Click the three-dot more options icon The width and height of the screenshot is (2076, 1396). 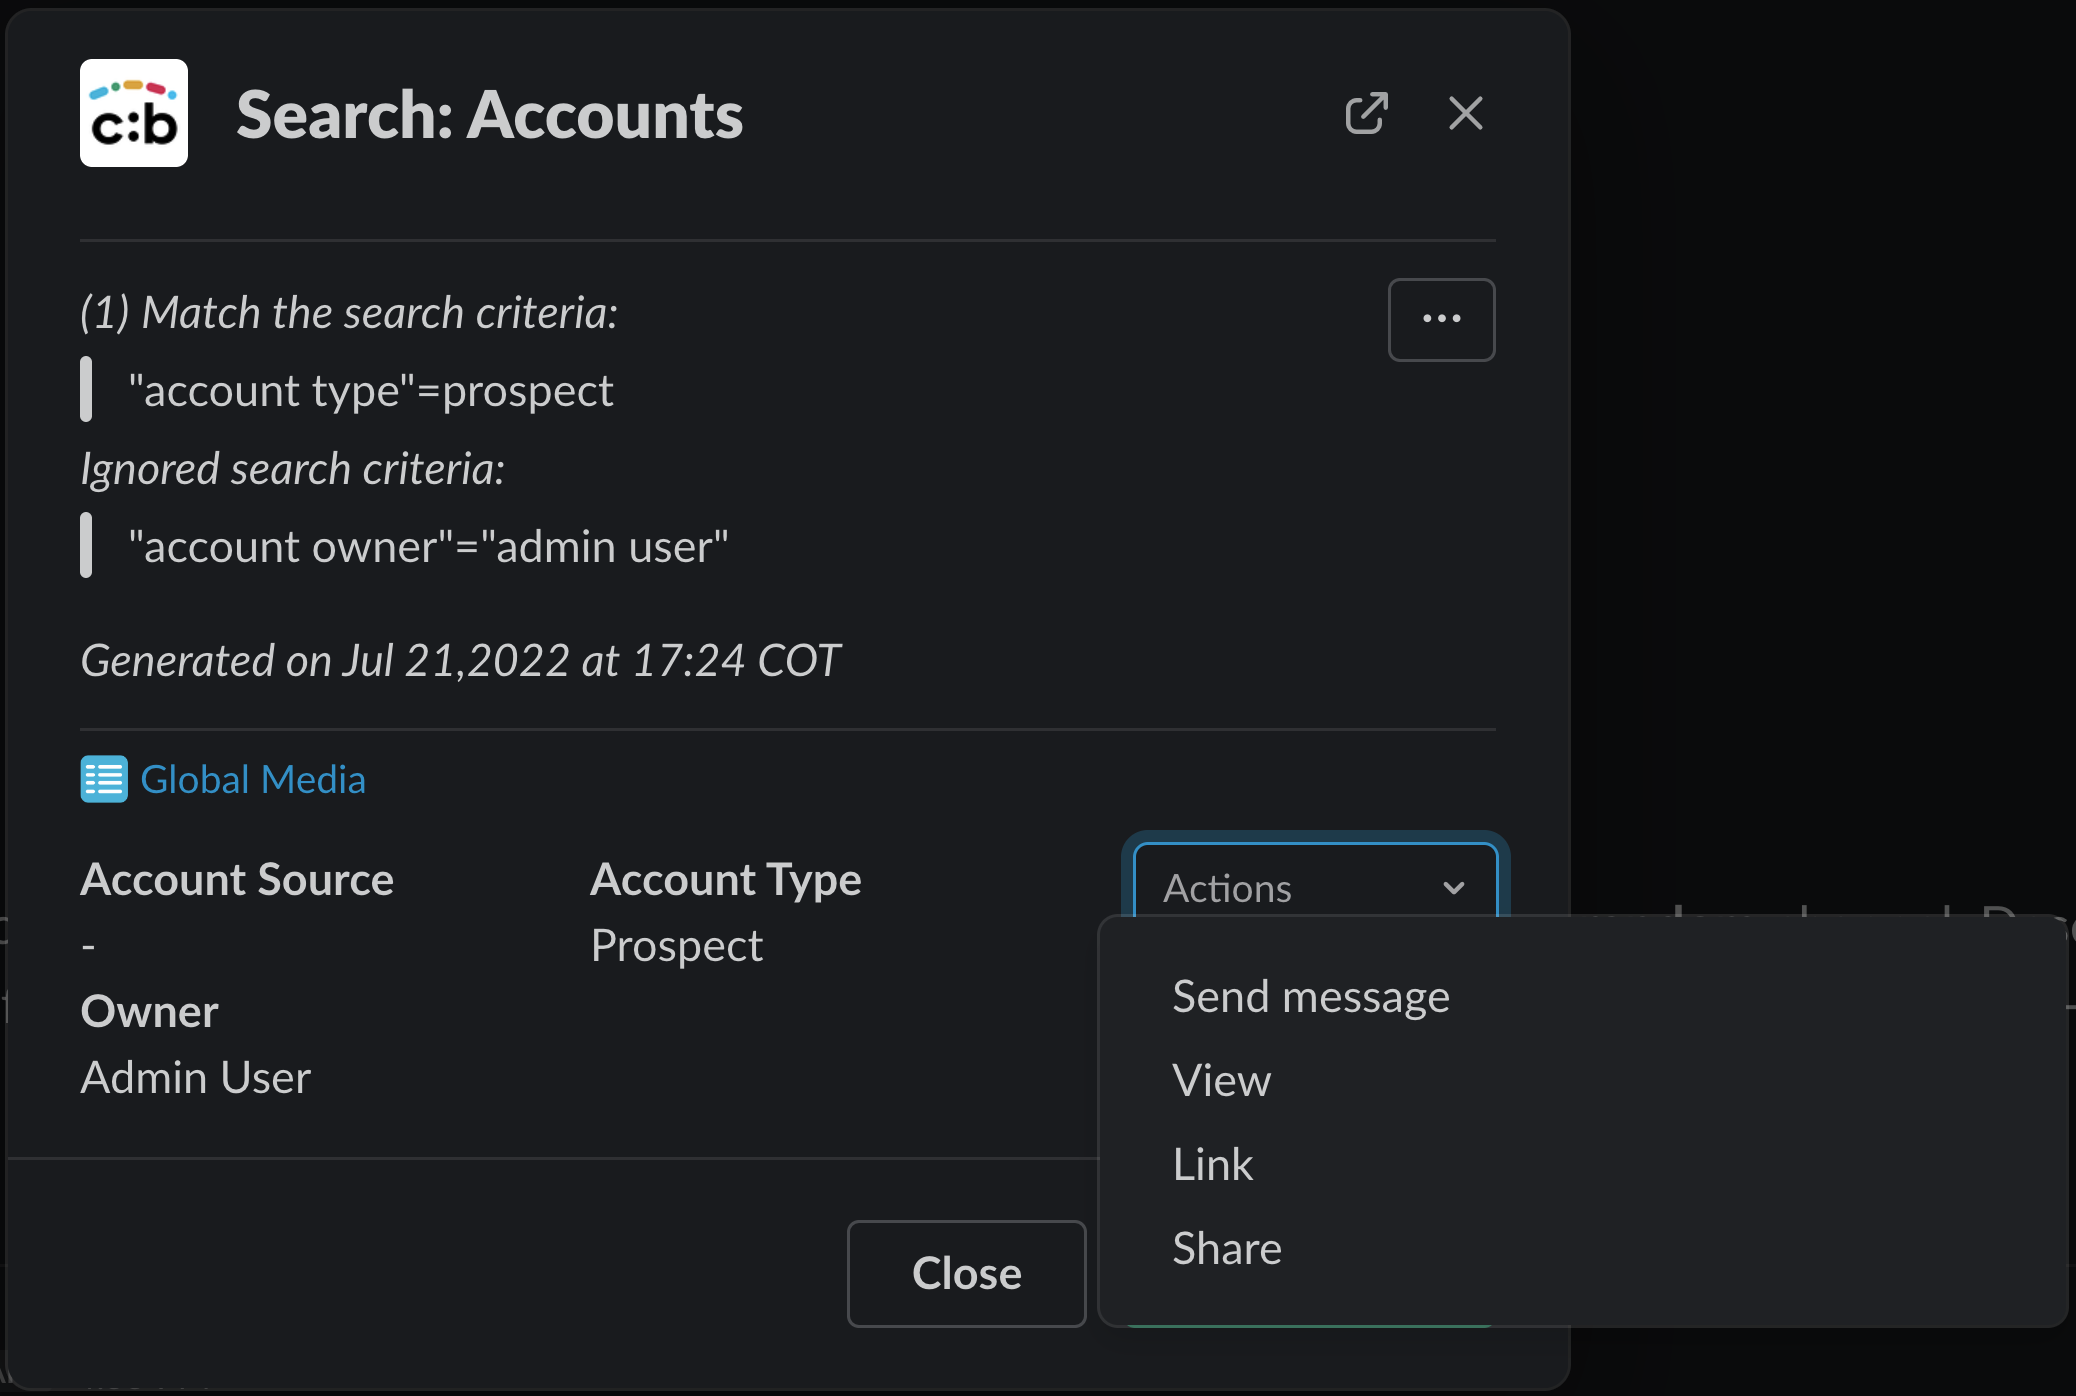[1442, 319]
